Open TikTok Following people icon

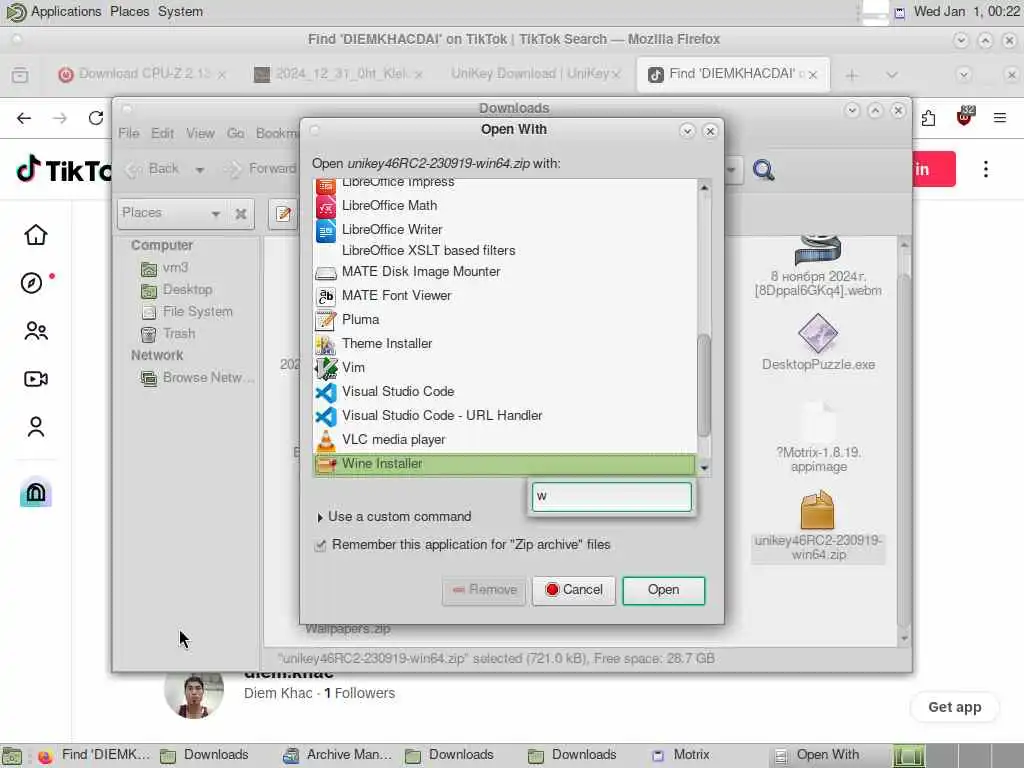(x=35, y=331)
